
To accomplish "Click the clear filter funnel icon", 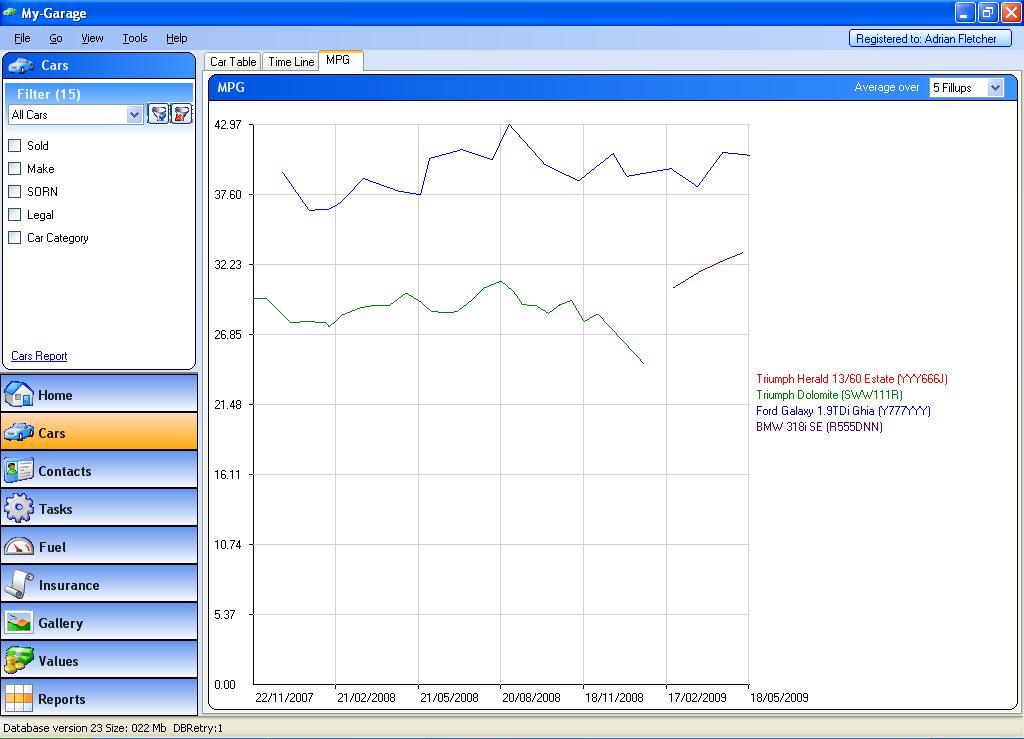I will (x=181, y=114).
